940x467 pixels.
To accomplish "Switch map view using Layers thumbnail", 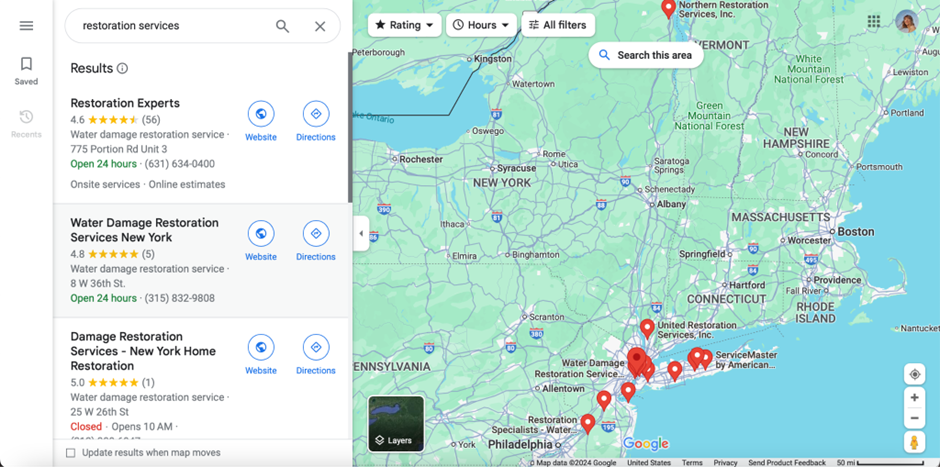I will click(x=396, y=423).
